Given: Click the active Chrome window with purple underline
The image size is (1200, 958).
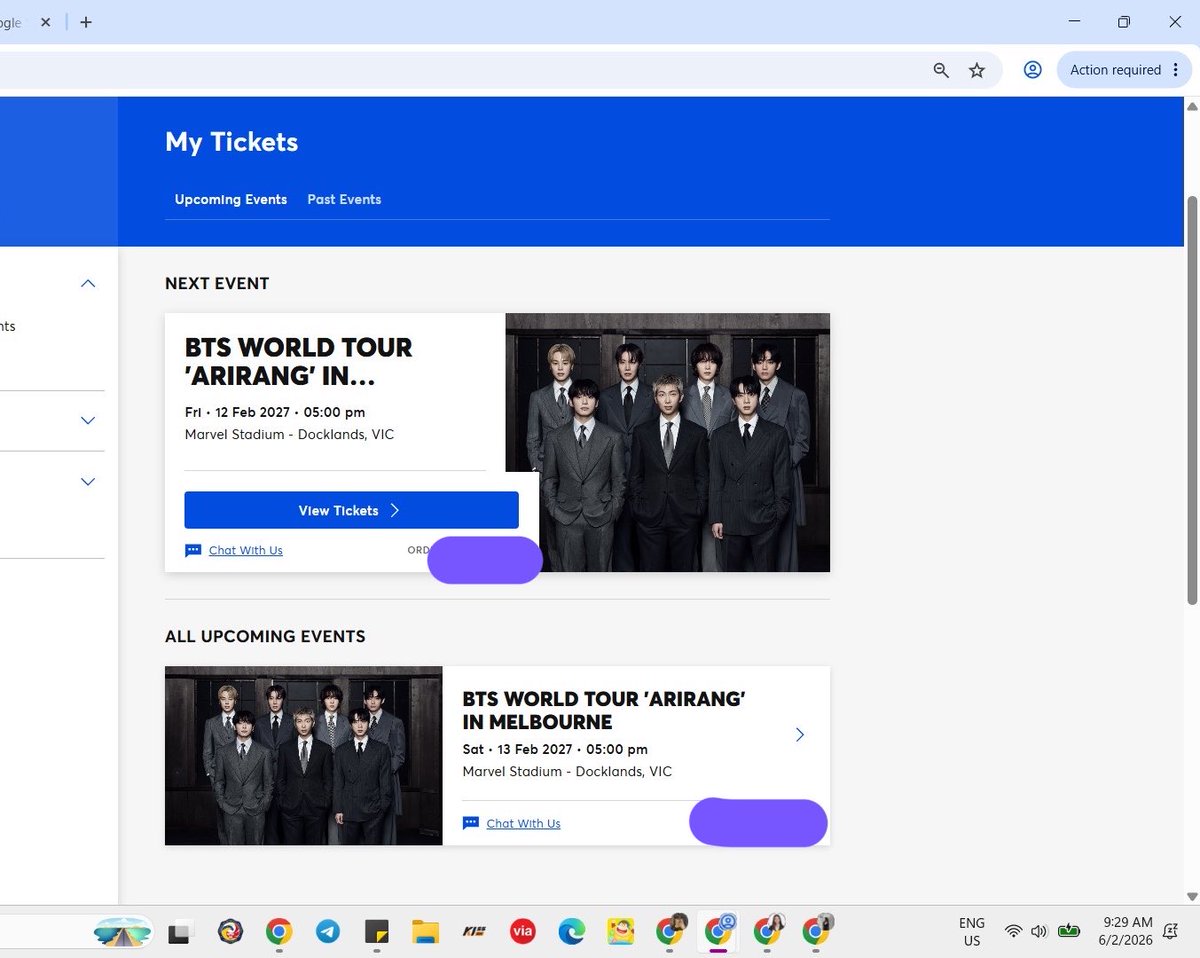Looking at the screenshot, I should (719, 930).
